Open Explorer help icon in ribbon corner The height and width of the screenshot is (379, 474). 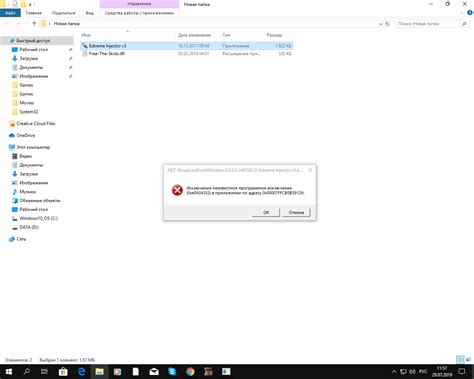coord(470,13)
